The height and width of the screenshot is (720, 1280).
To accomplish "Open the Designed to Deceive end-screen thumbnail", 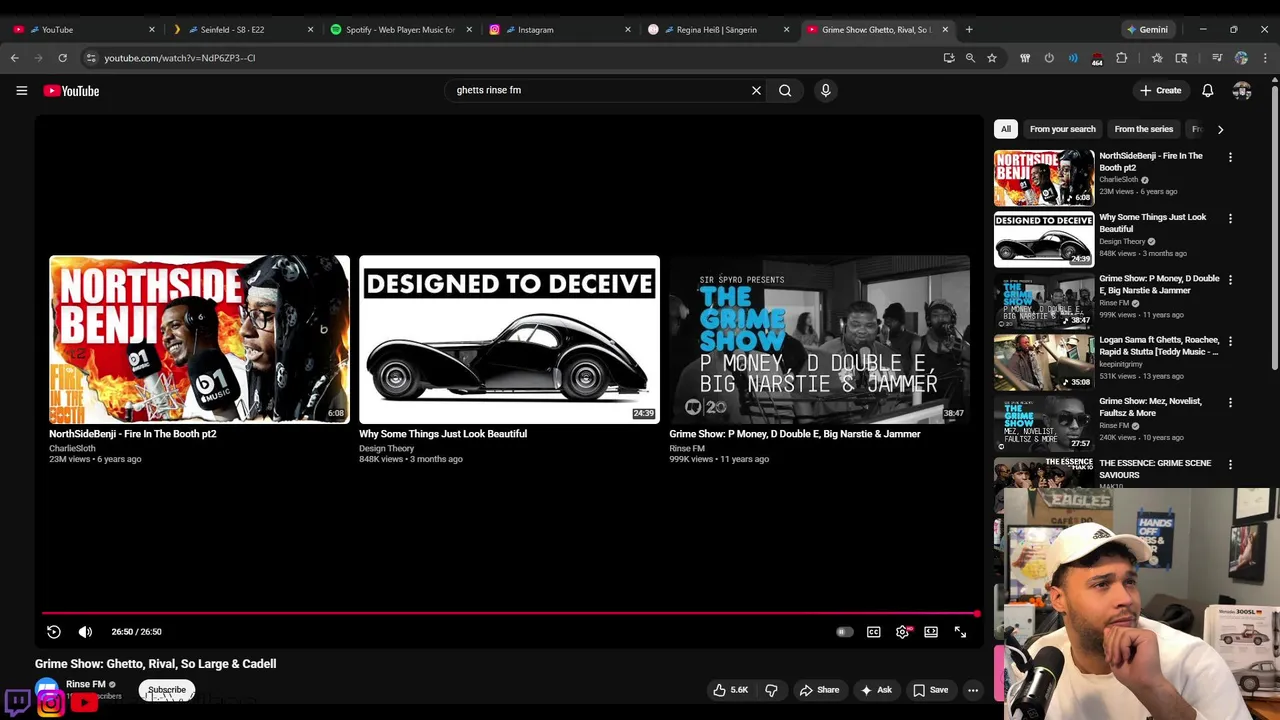I will coord(509,340).
